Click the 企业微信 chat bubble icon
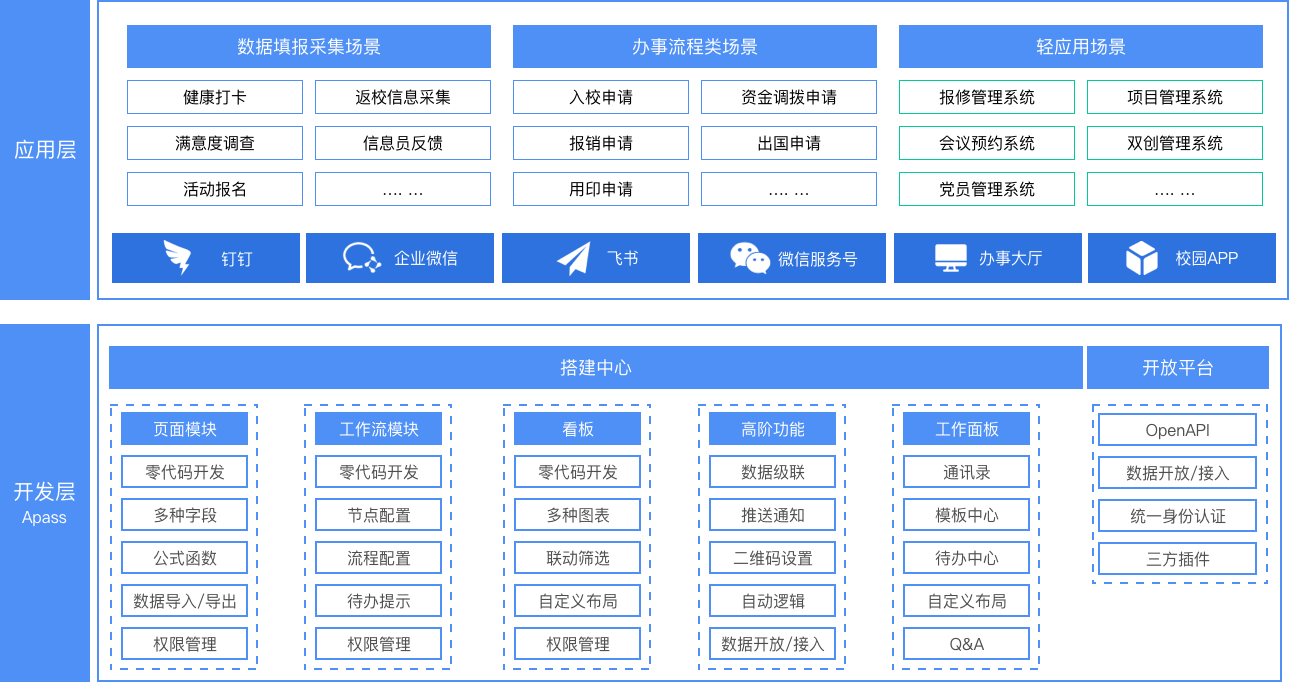This screenshot has height=682, width=1289. click(361, 258)
